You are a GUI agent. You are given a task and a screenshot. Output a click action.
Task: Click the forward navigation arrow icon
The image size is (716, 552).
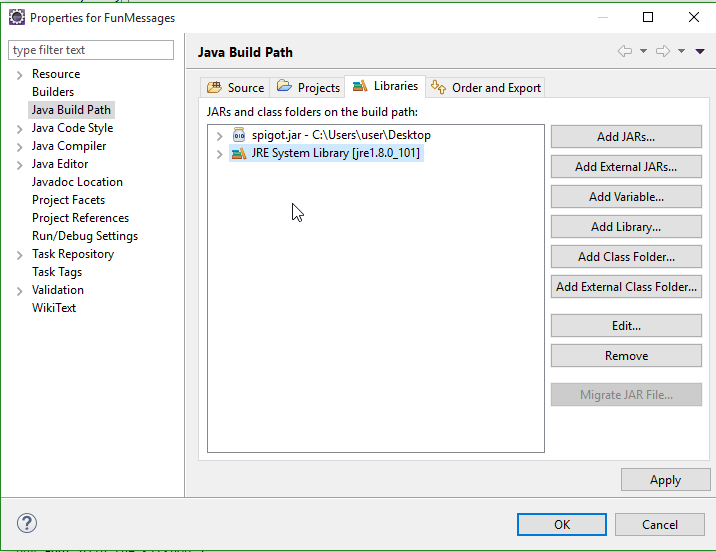[x=663, y=51]
